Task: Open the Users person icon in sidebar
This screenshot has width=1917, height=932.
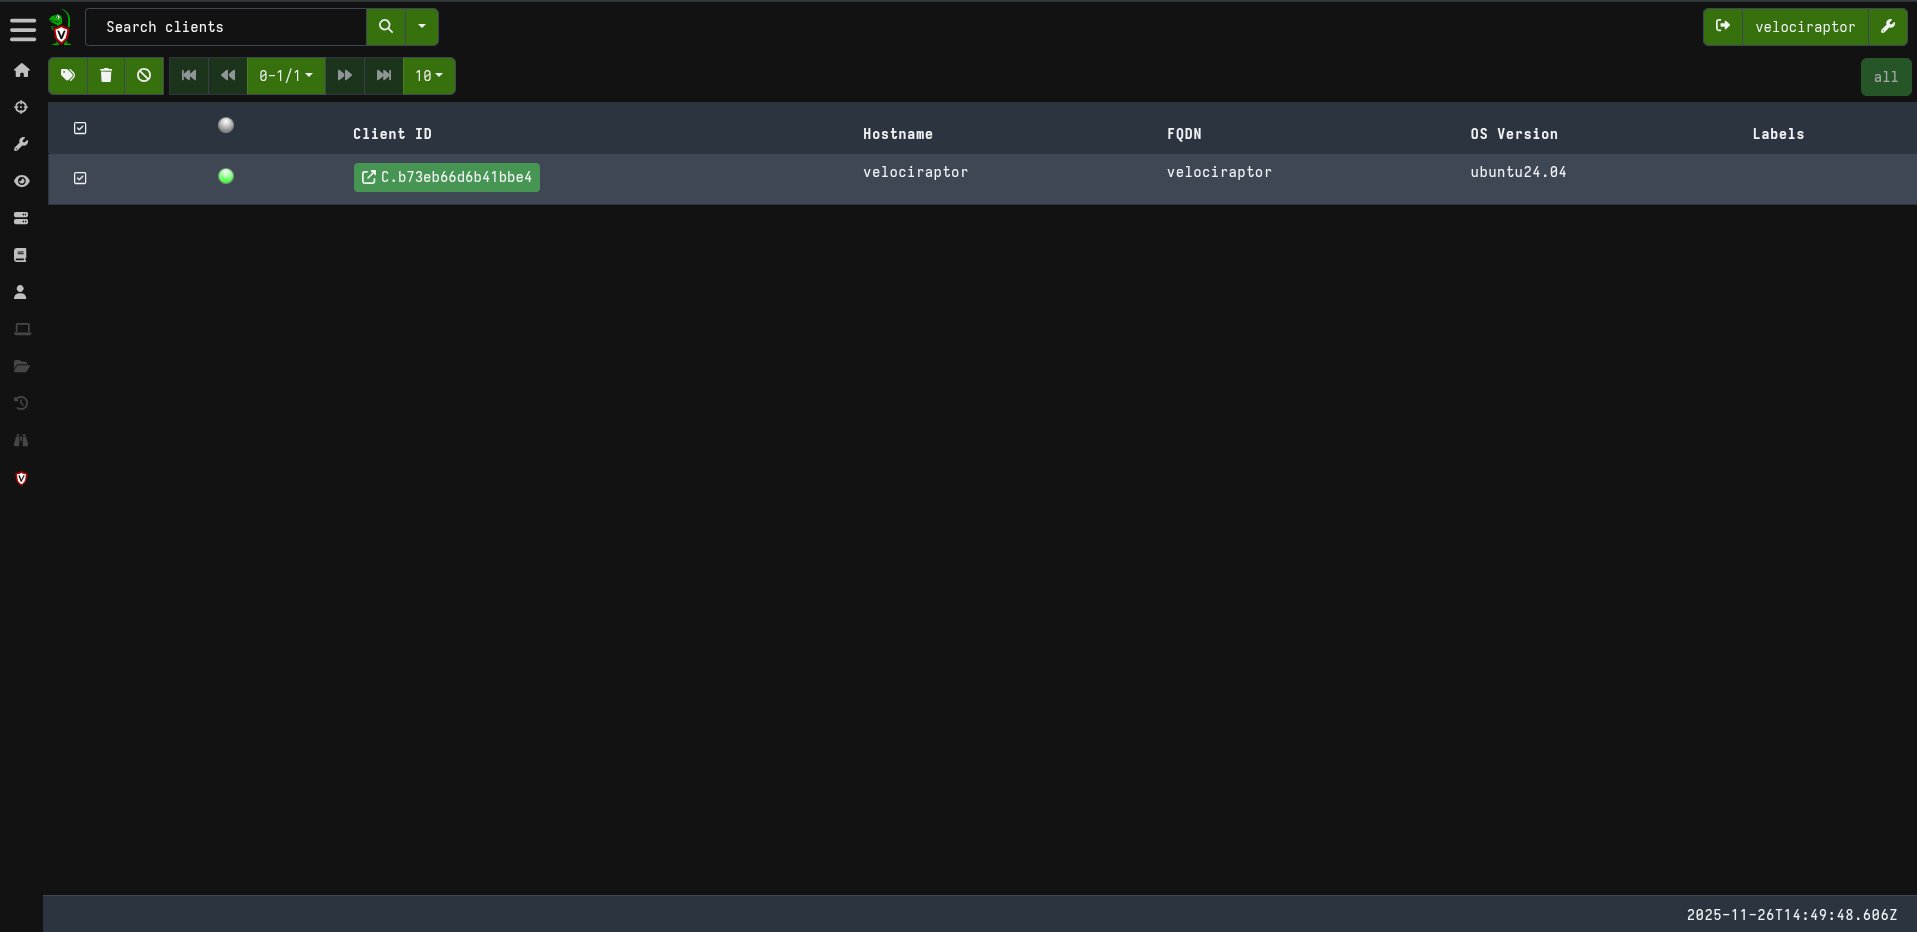Action: [21, 293]
